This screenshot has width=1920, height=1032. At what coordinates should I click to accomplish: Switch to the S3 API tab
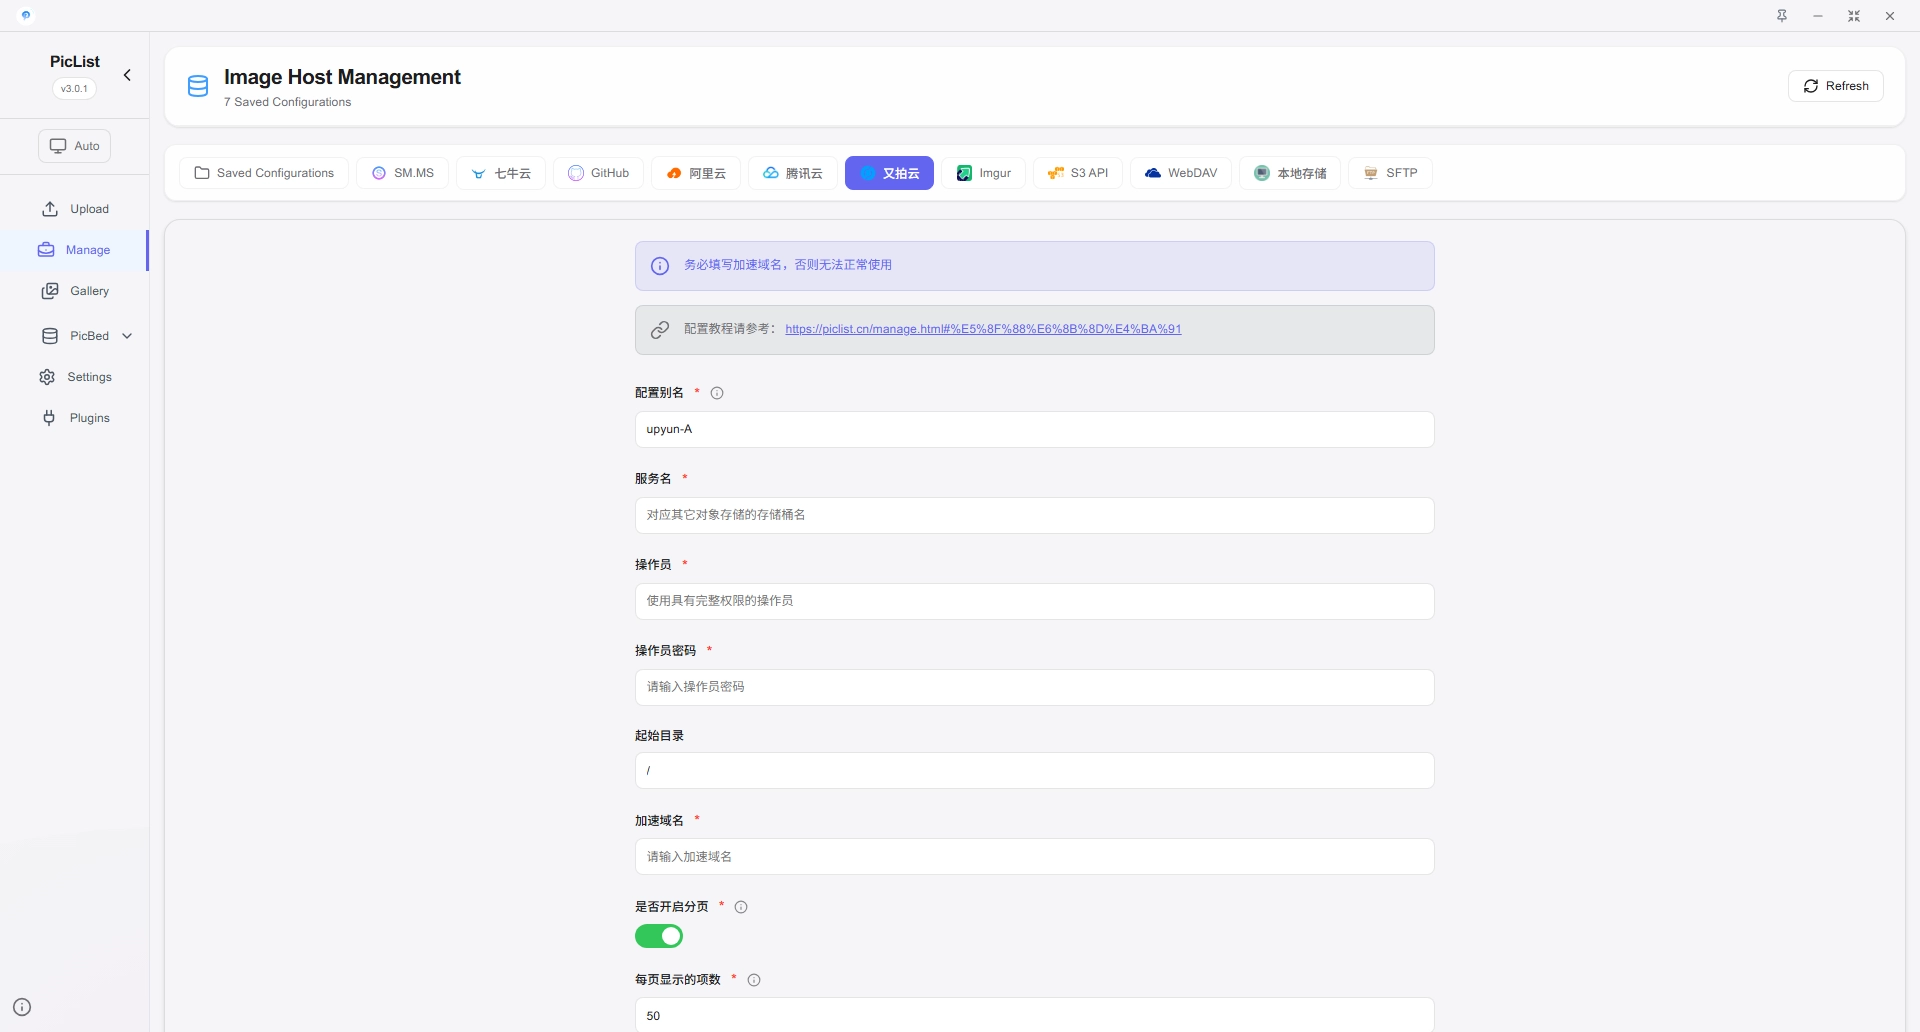[1078, 173]
